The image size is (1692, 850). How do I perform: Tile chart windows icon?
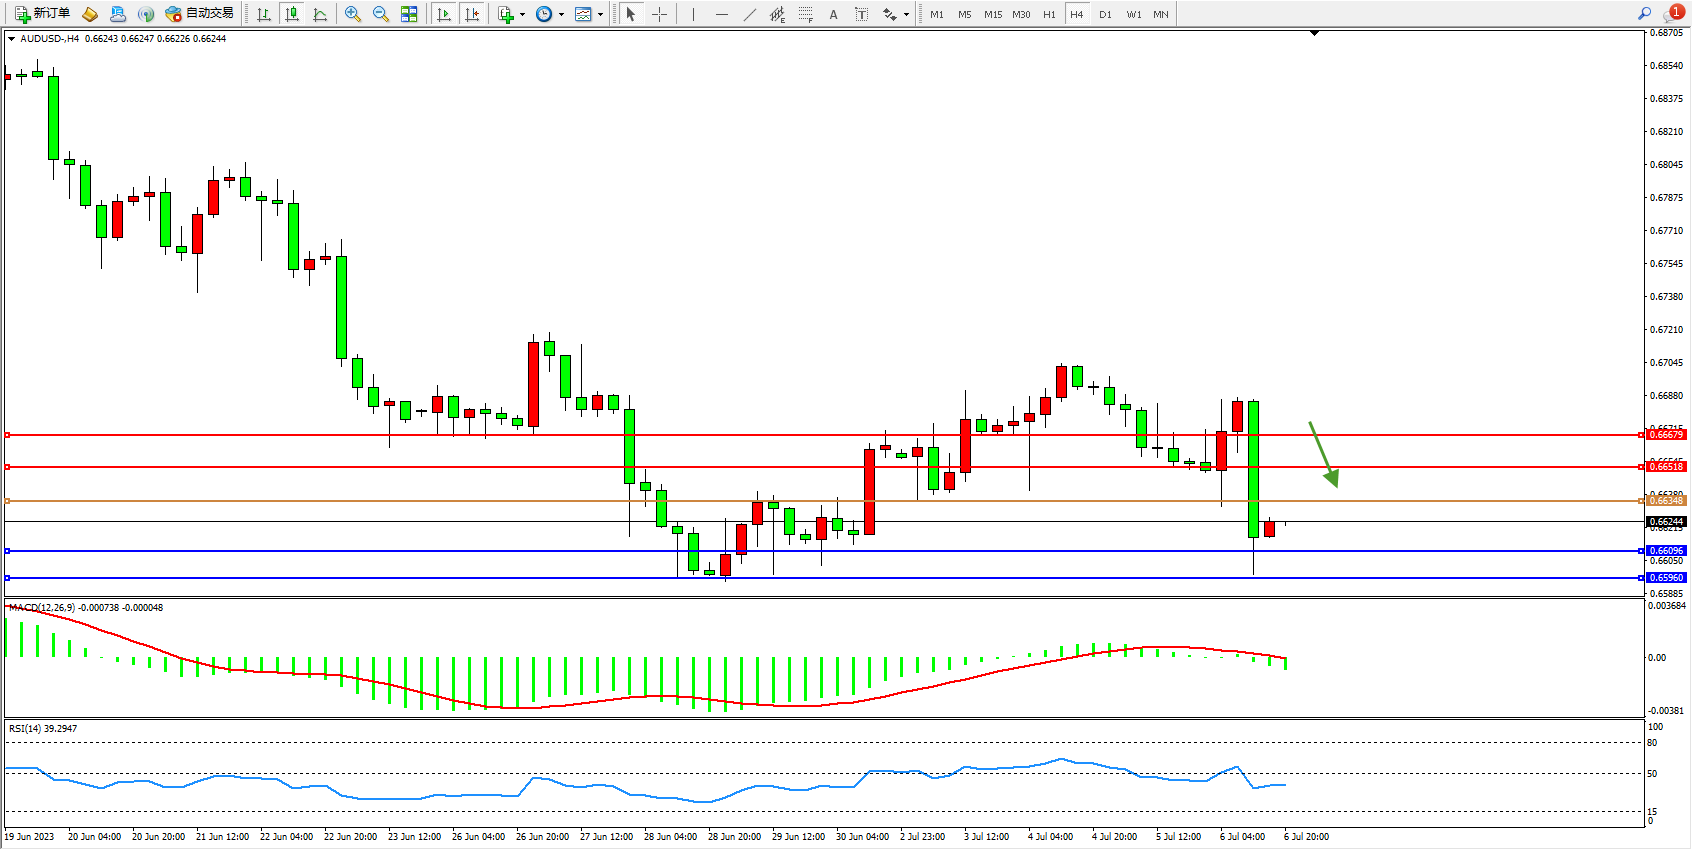(409, 14)
